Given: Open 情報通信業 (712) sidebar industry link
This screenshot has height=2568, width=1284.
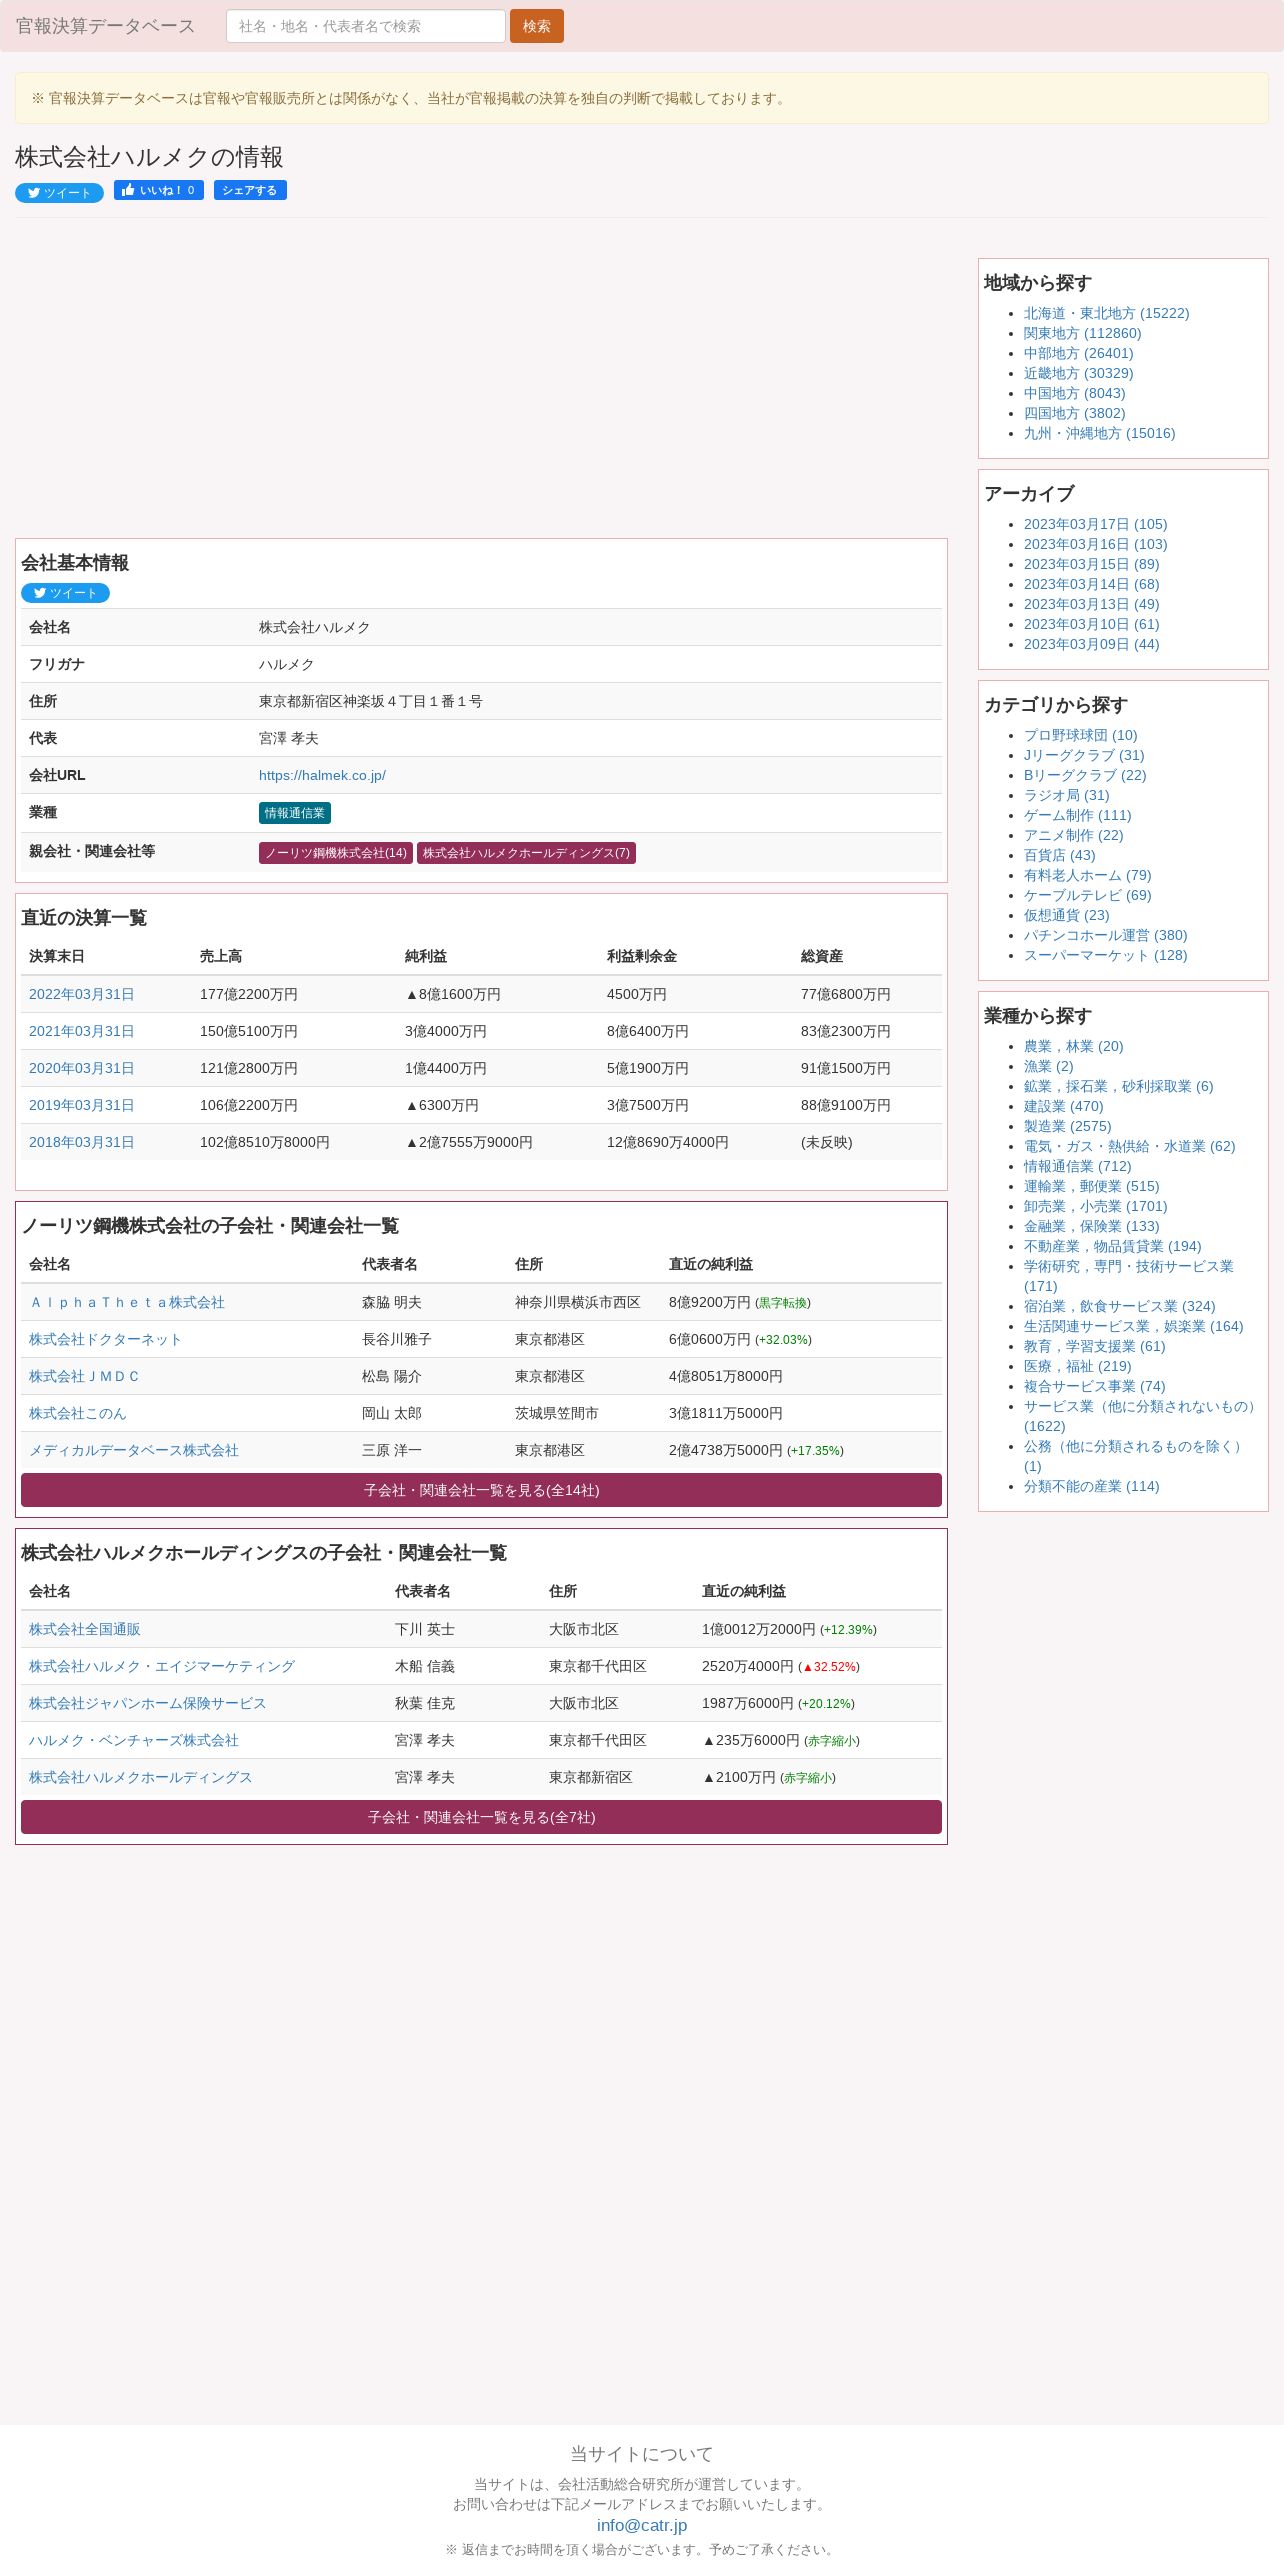Looking at the screenshot, I should coord(1077,1166).
